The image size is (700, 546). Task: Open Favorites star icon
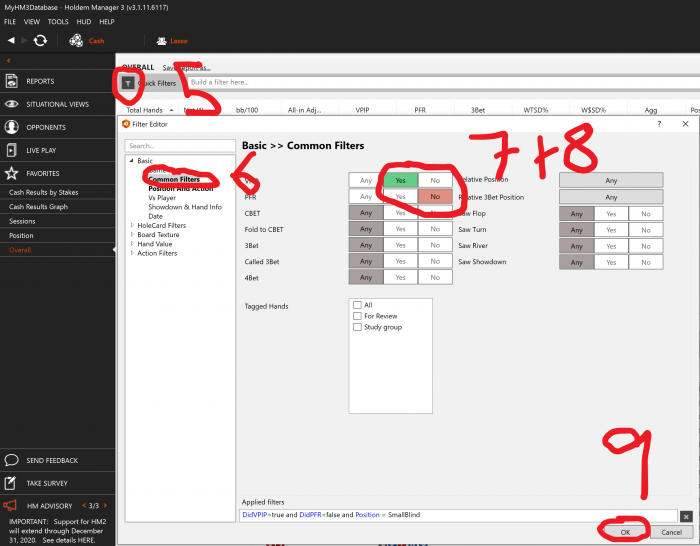point(12,173)
